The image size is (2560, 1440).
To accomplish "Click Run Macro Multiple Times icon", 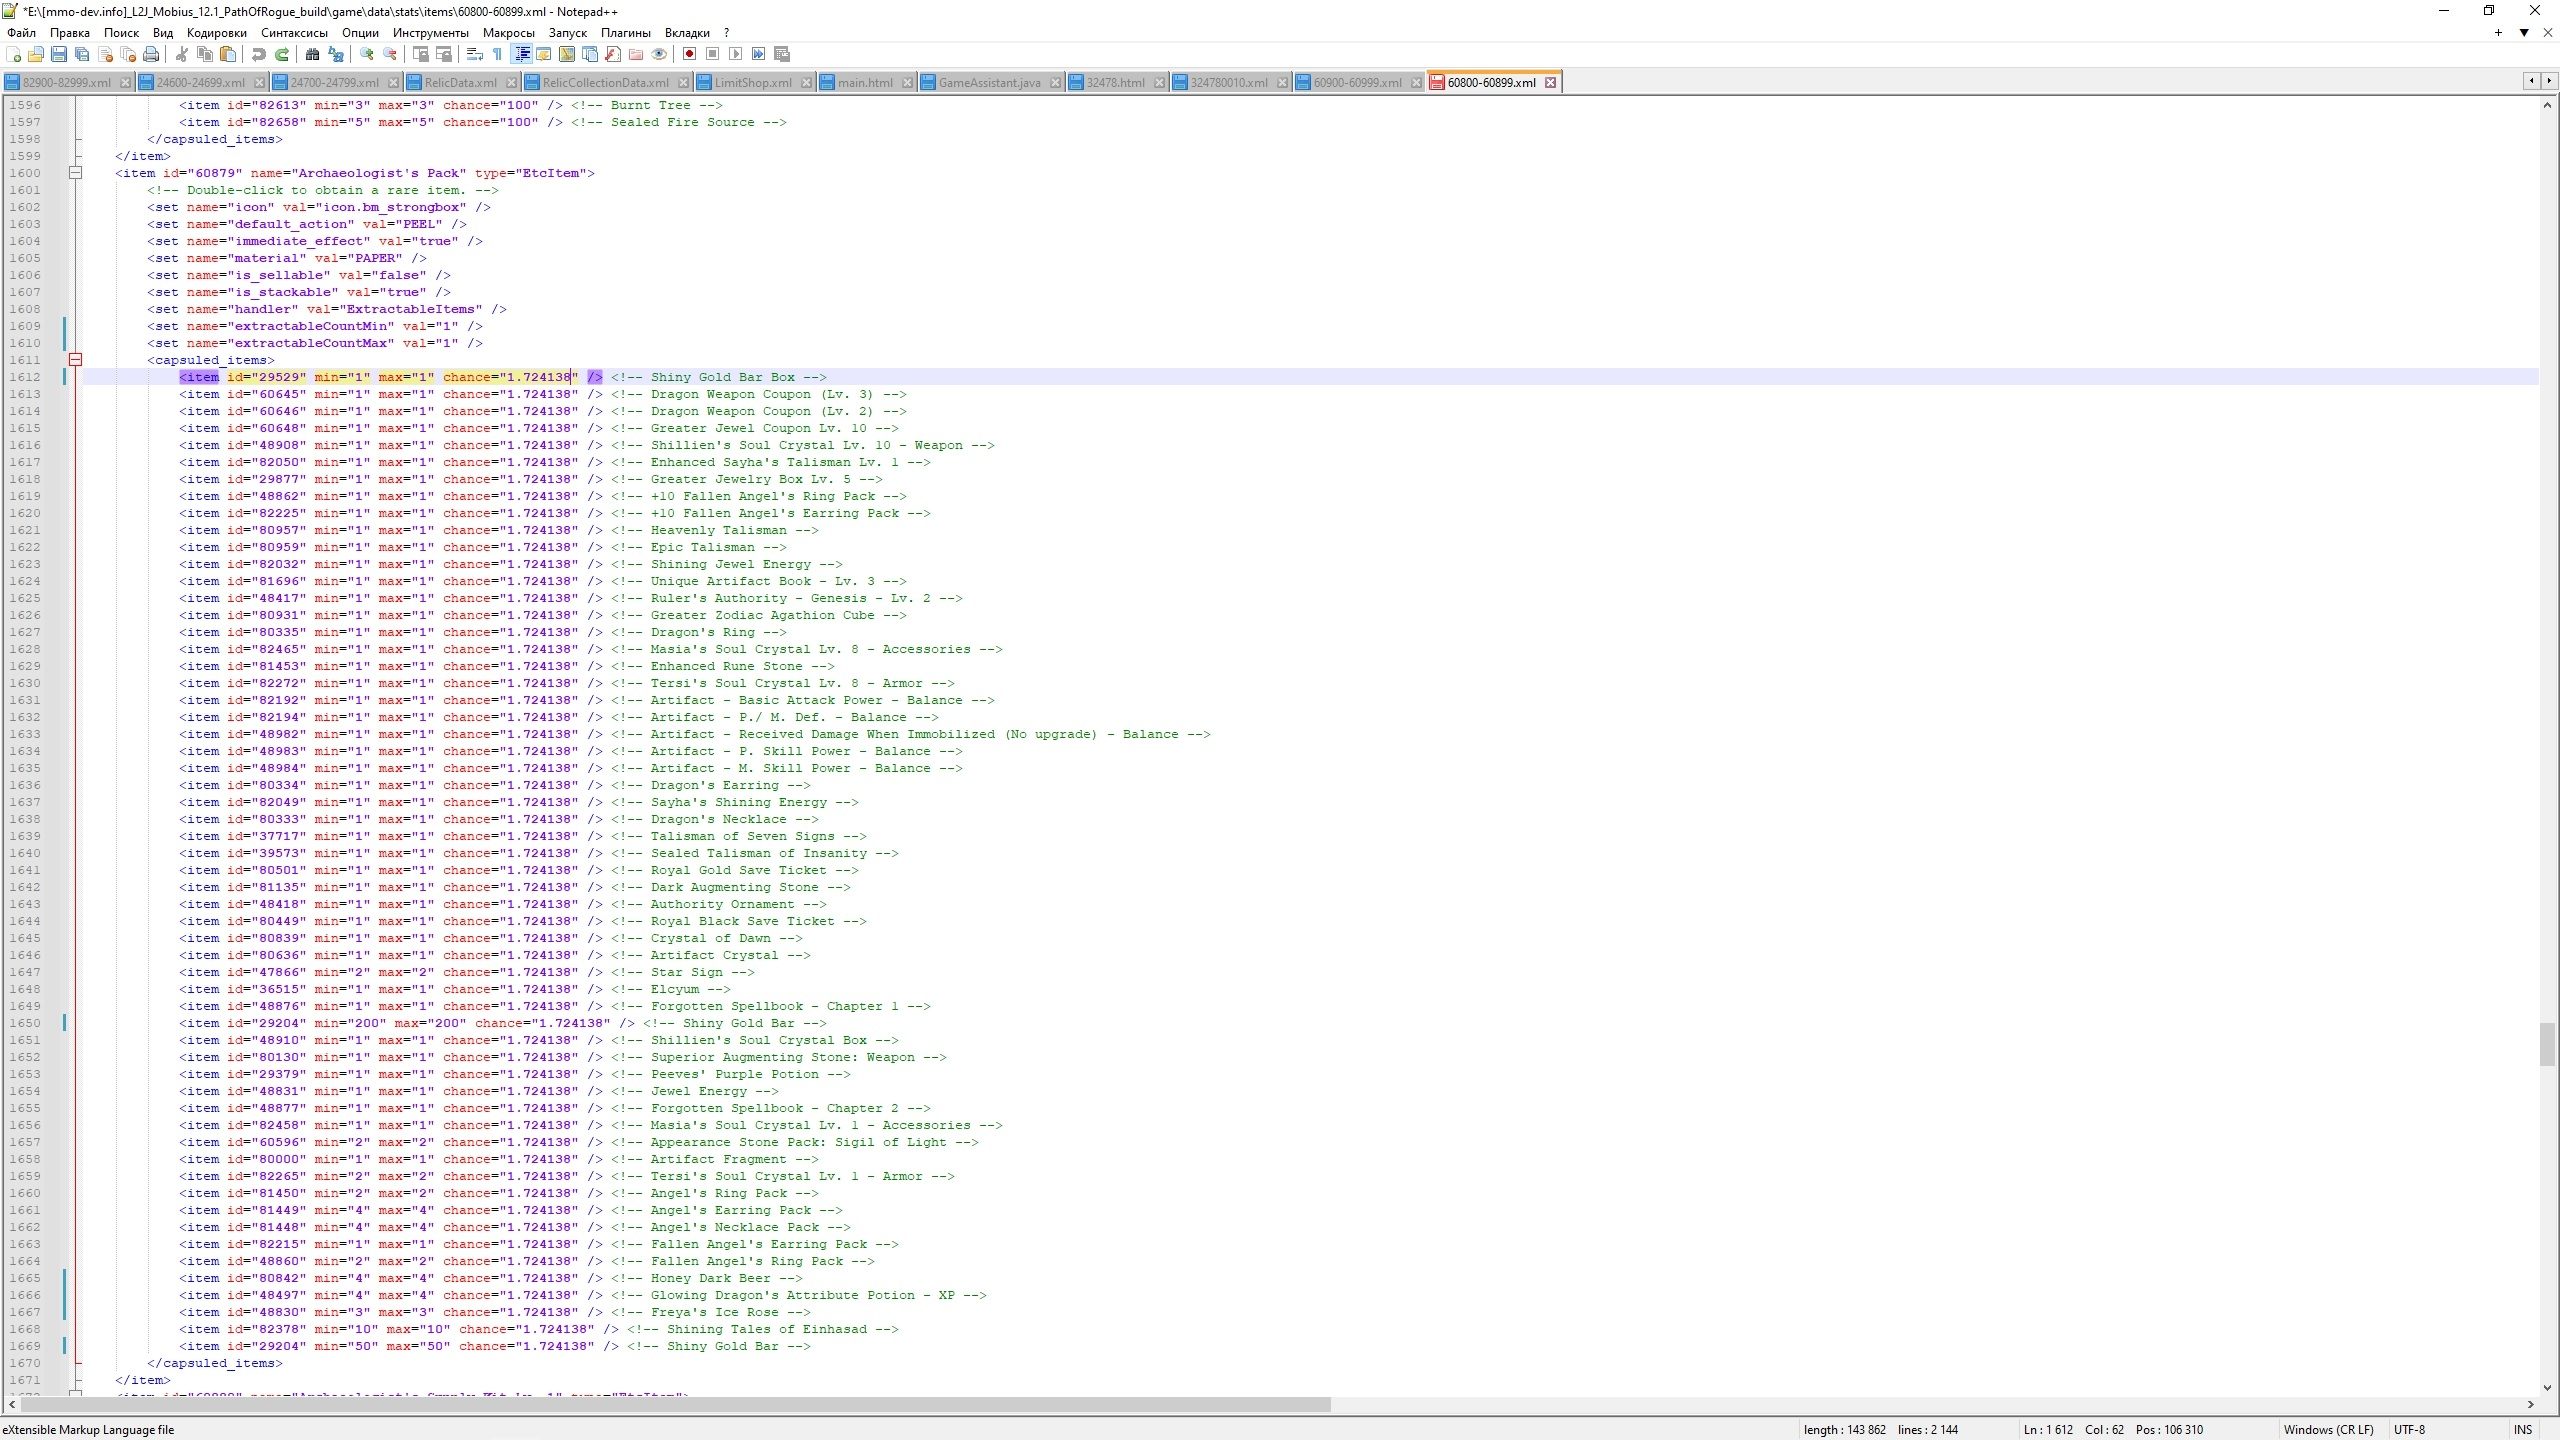I will (758, 54).
